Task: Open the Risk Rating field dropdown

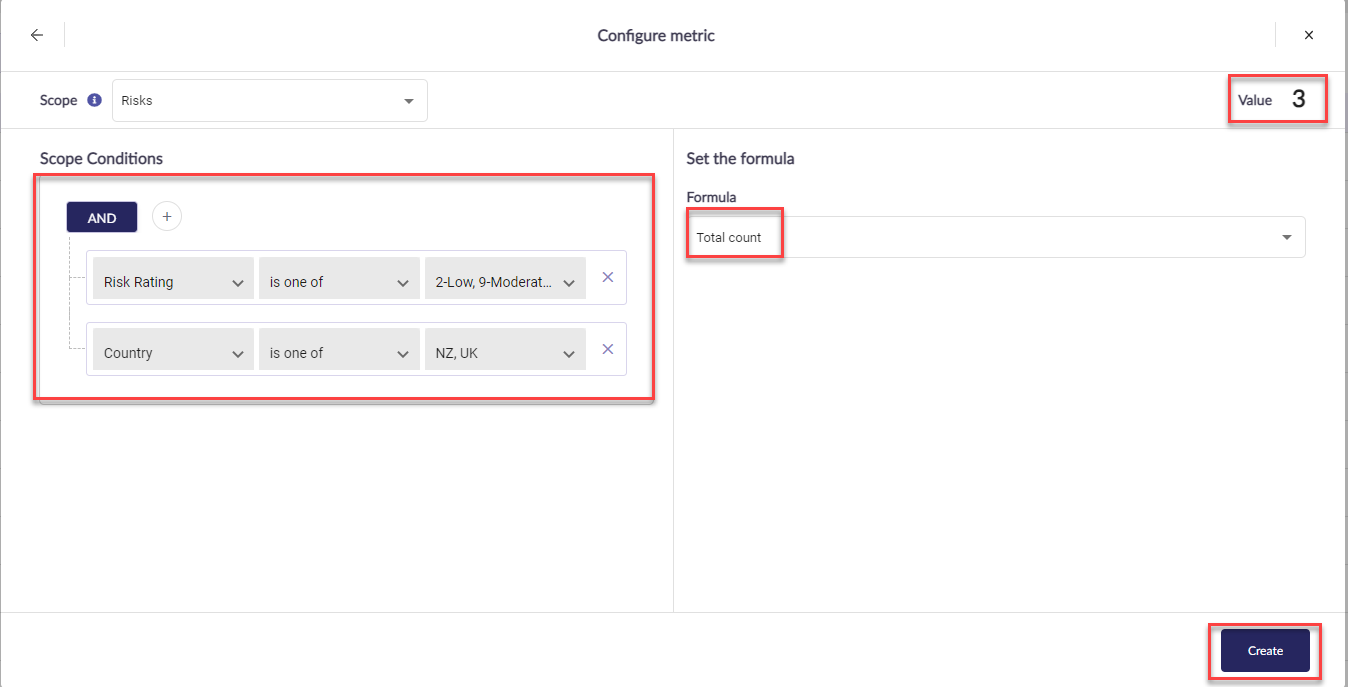Action: (173, 278)
